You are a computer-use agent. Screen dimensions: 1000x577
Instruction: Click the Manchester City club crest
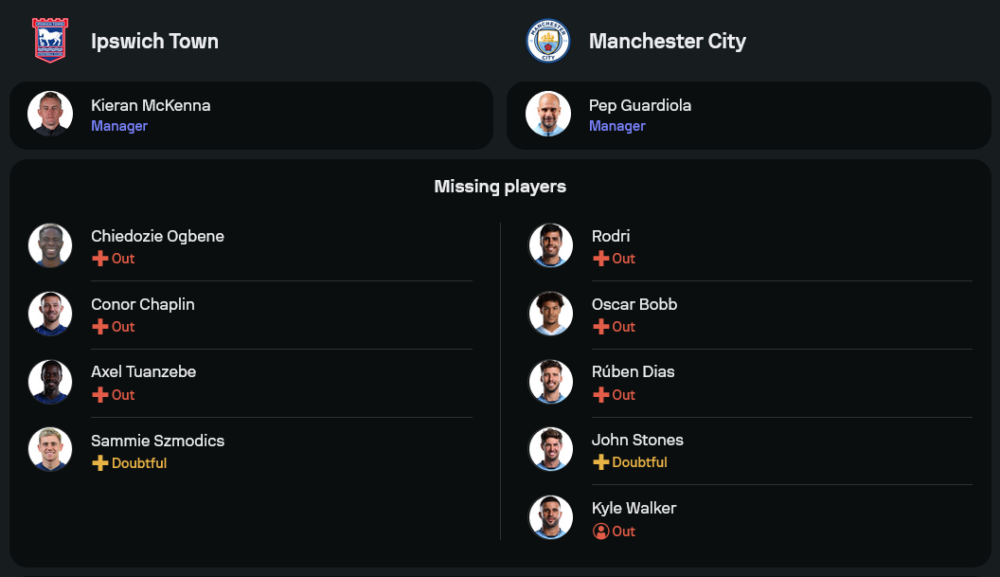pos(548,41)
